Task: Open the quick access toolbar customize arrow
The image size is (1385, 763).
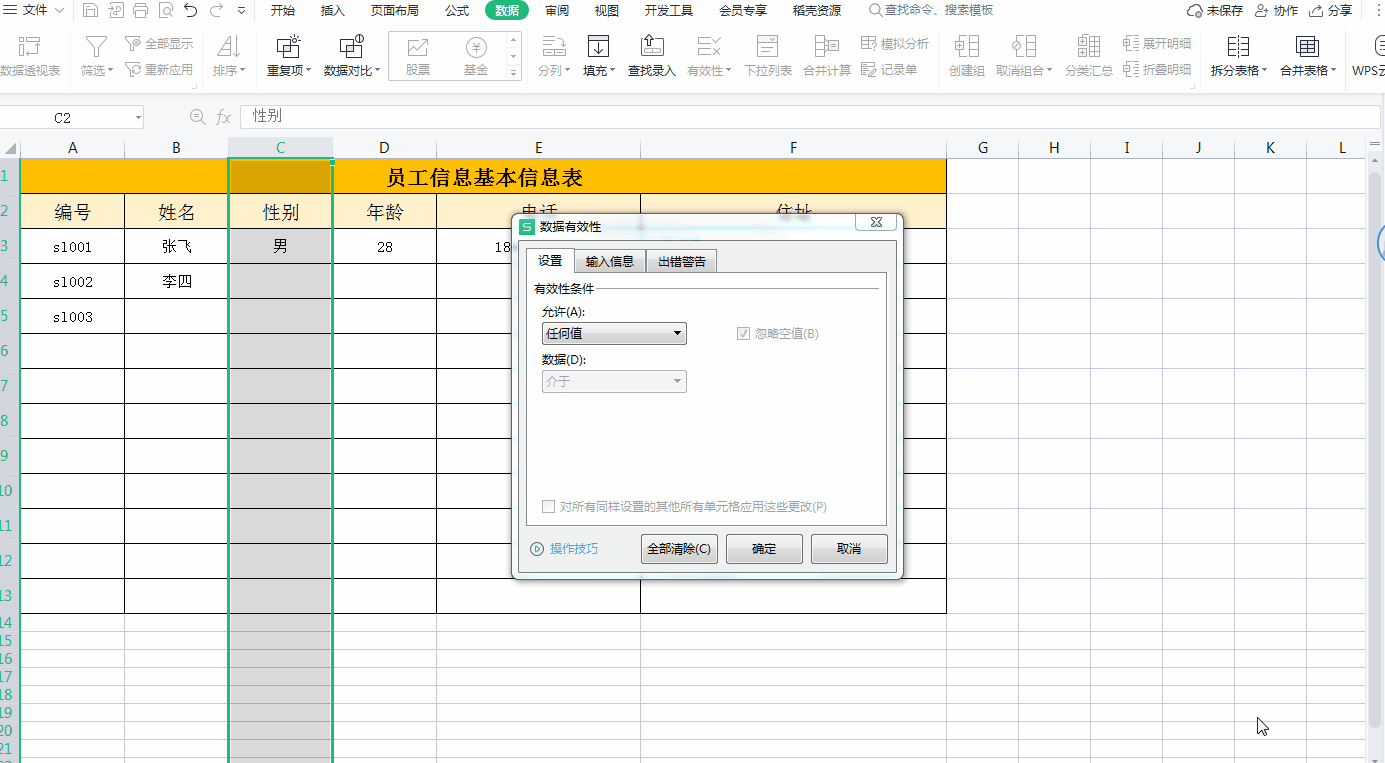Action: pos(242,11)
